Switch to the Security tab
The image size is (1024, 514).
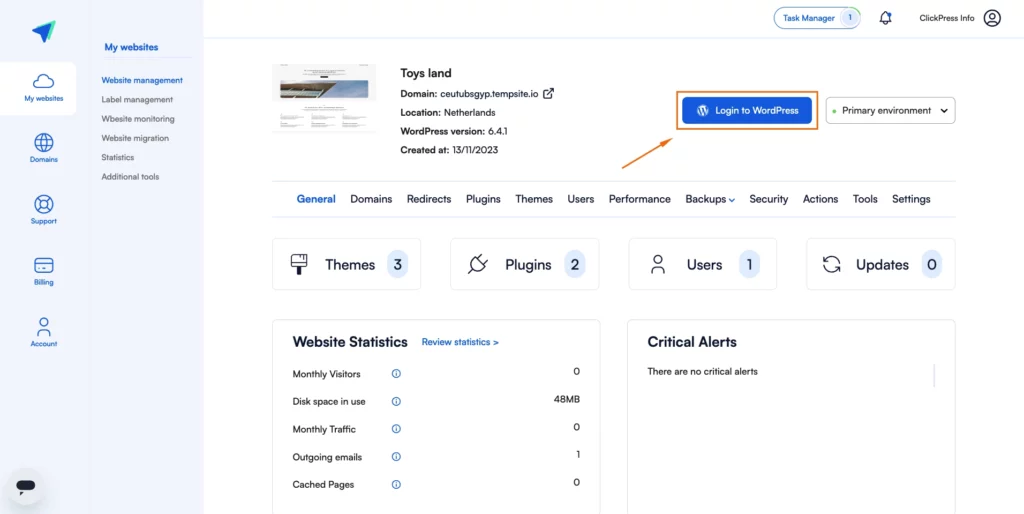coord(769,199)
